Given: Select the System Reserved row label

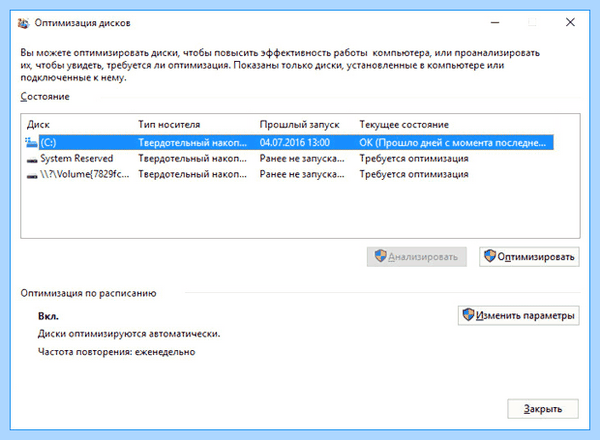Looking at the screenshot, I should (77, 158).
